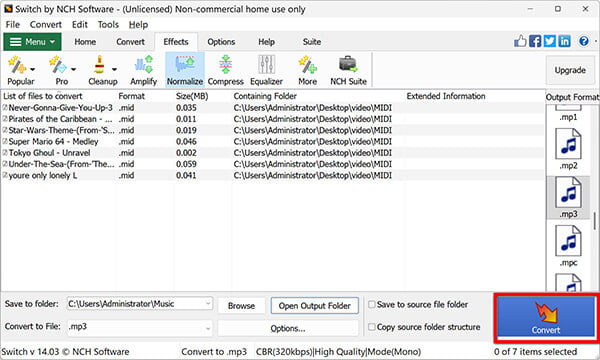Click the Upgrade button
Screen dimensions: 600x360
[x=570, y=70]
